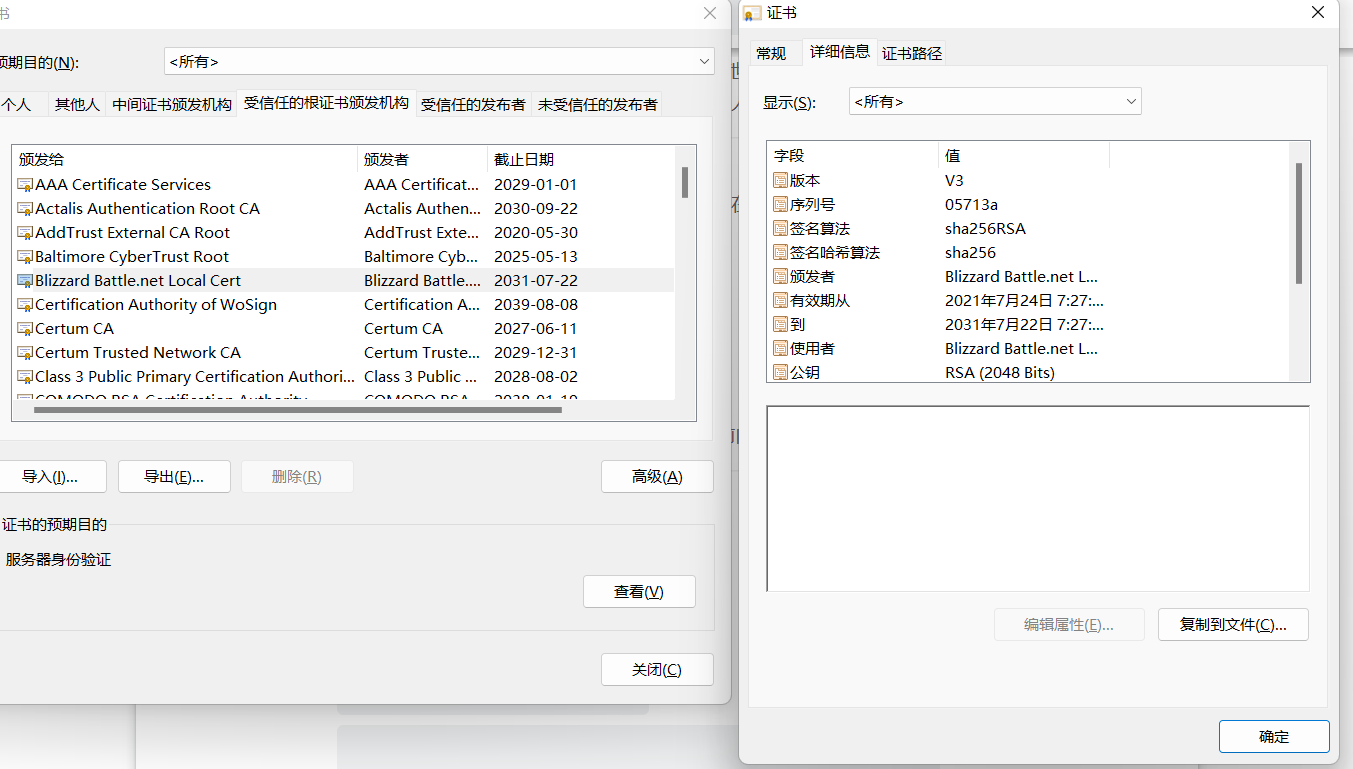This screenshot has height=769, width=1353.
Task: Click the certificate icon beside AAA Certificate Services
Action: tap(25, 185)
